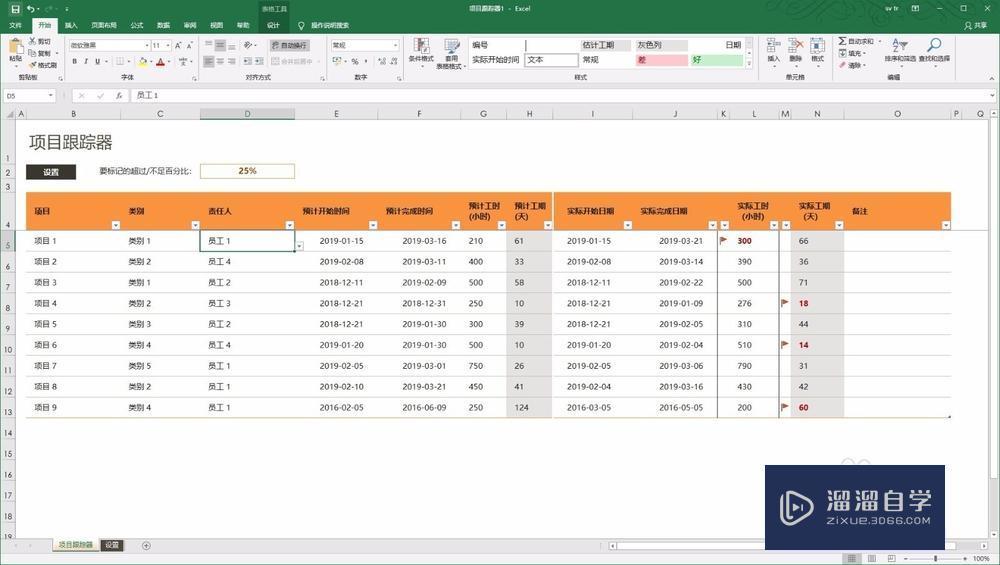1000x565 pixels.
Task: Switch to the 设置 sheet tab
Action: (112, 545)
